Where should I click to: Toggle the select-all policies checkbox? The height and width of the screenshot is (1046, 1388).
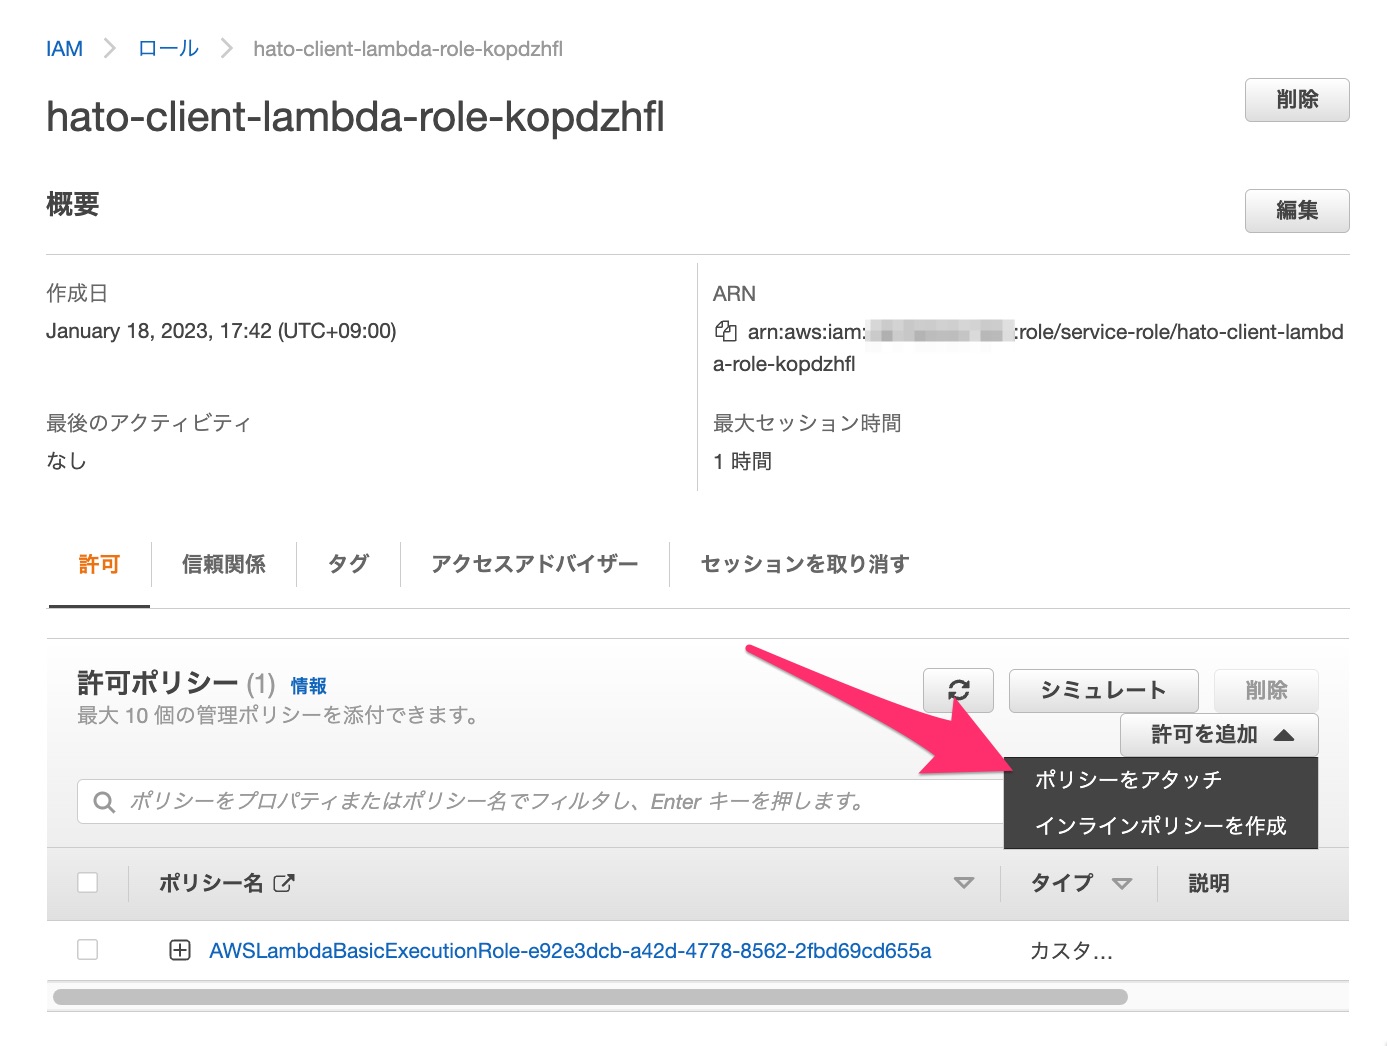(x=87, y=882)
